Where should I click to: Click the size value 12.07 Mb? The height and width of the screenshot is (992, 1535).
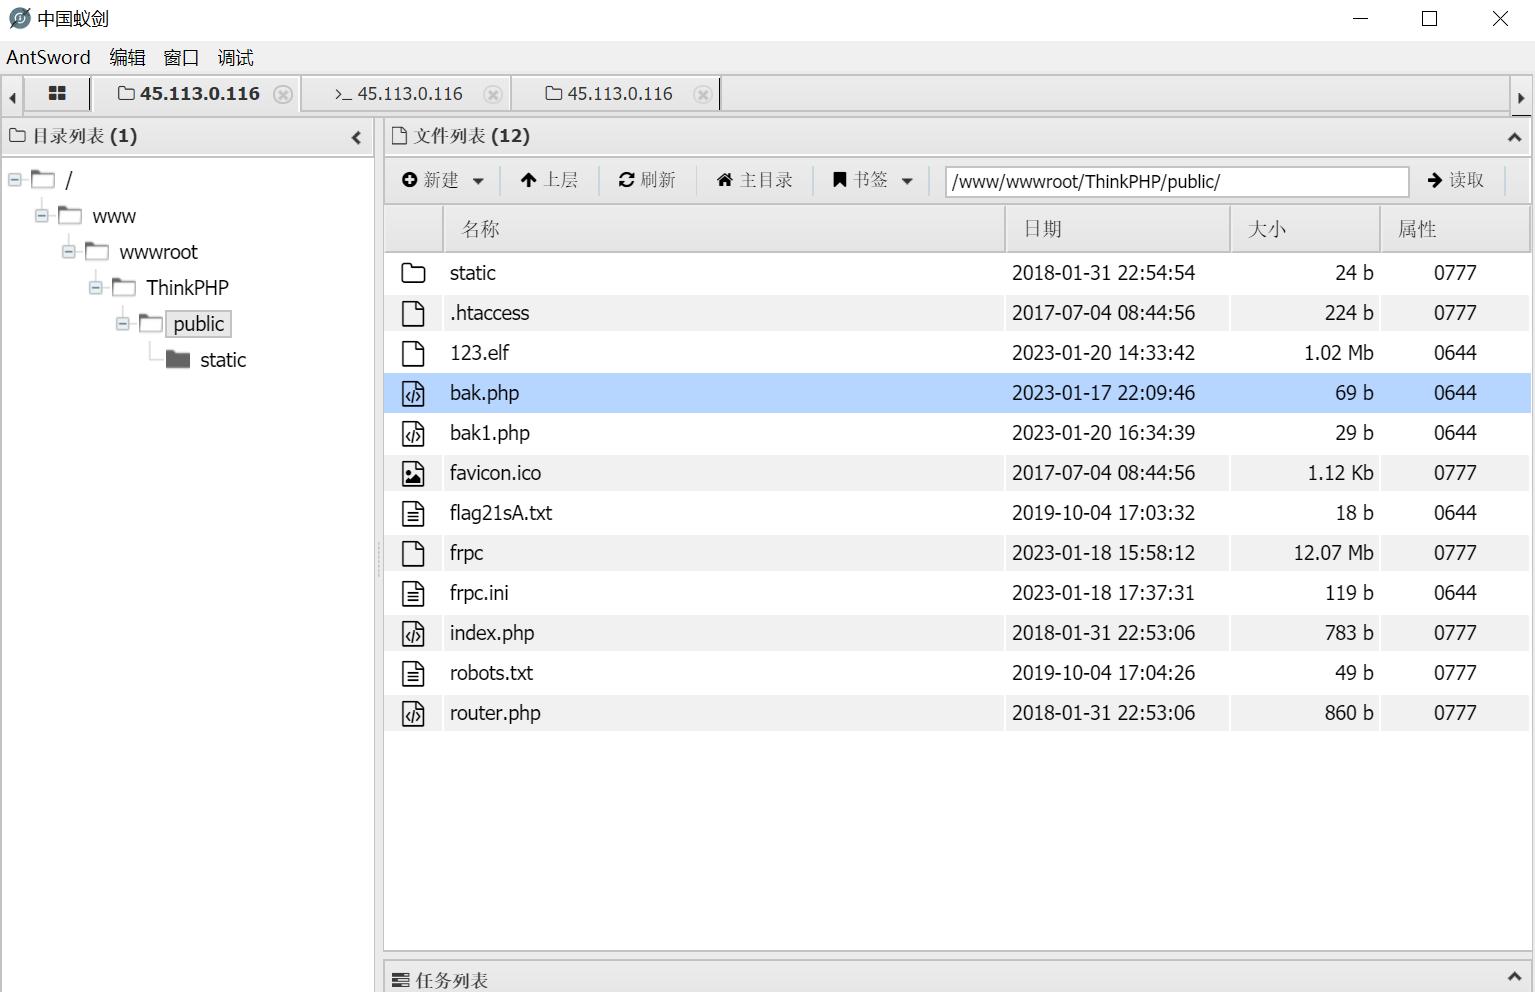click(1333, 553)
